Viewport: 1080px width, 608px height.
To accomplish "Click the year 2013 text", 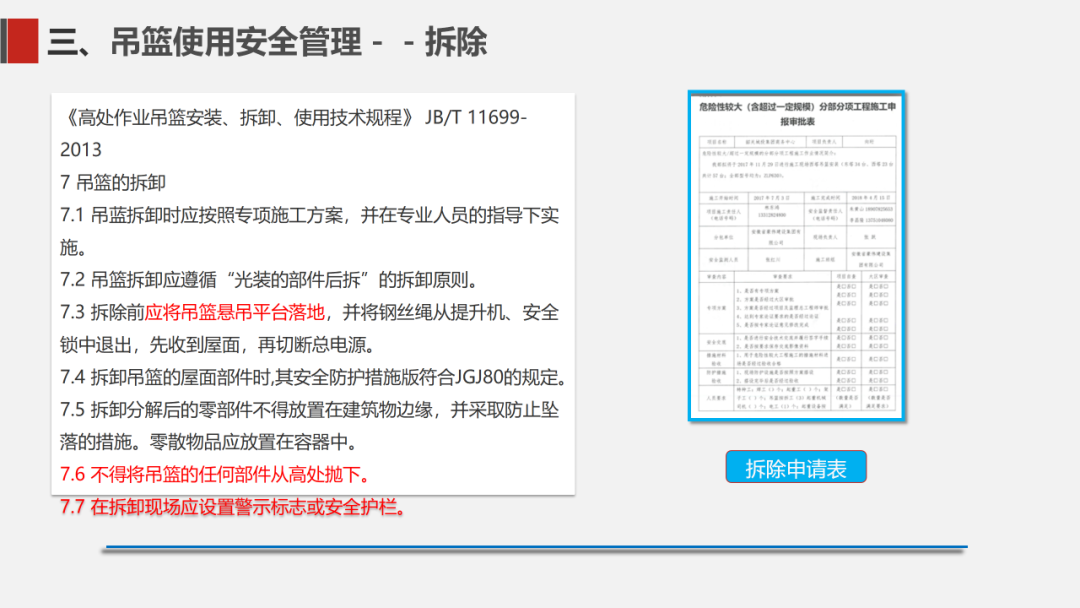I will pyautogui.click(x=81, y=150).
